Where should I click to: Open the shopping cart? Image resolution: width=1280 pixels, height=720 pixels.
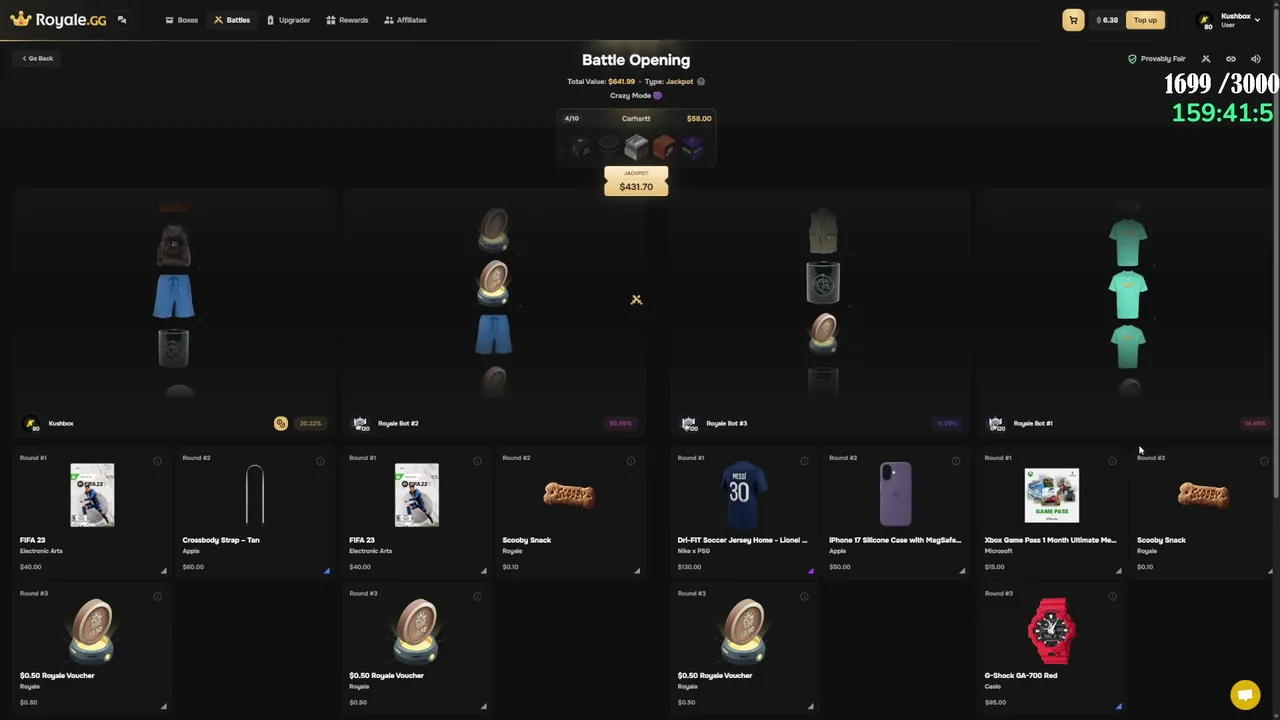tap(1073, 20)
